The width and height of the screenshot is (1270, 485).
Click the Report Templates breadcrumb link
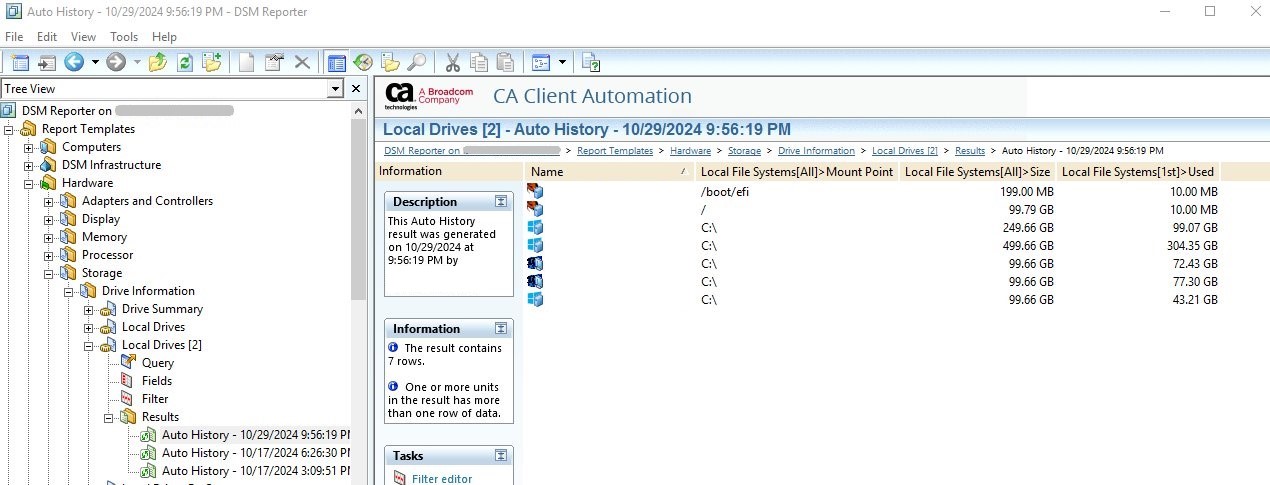click(615, 151)
